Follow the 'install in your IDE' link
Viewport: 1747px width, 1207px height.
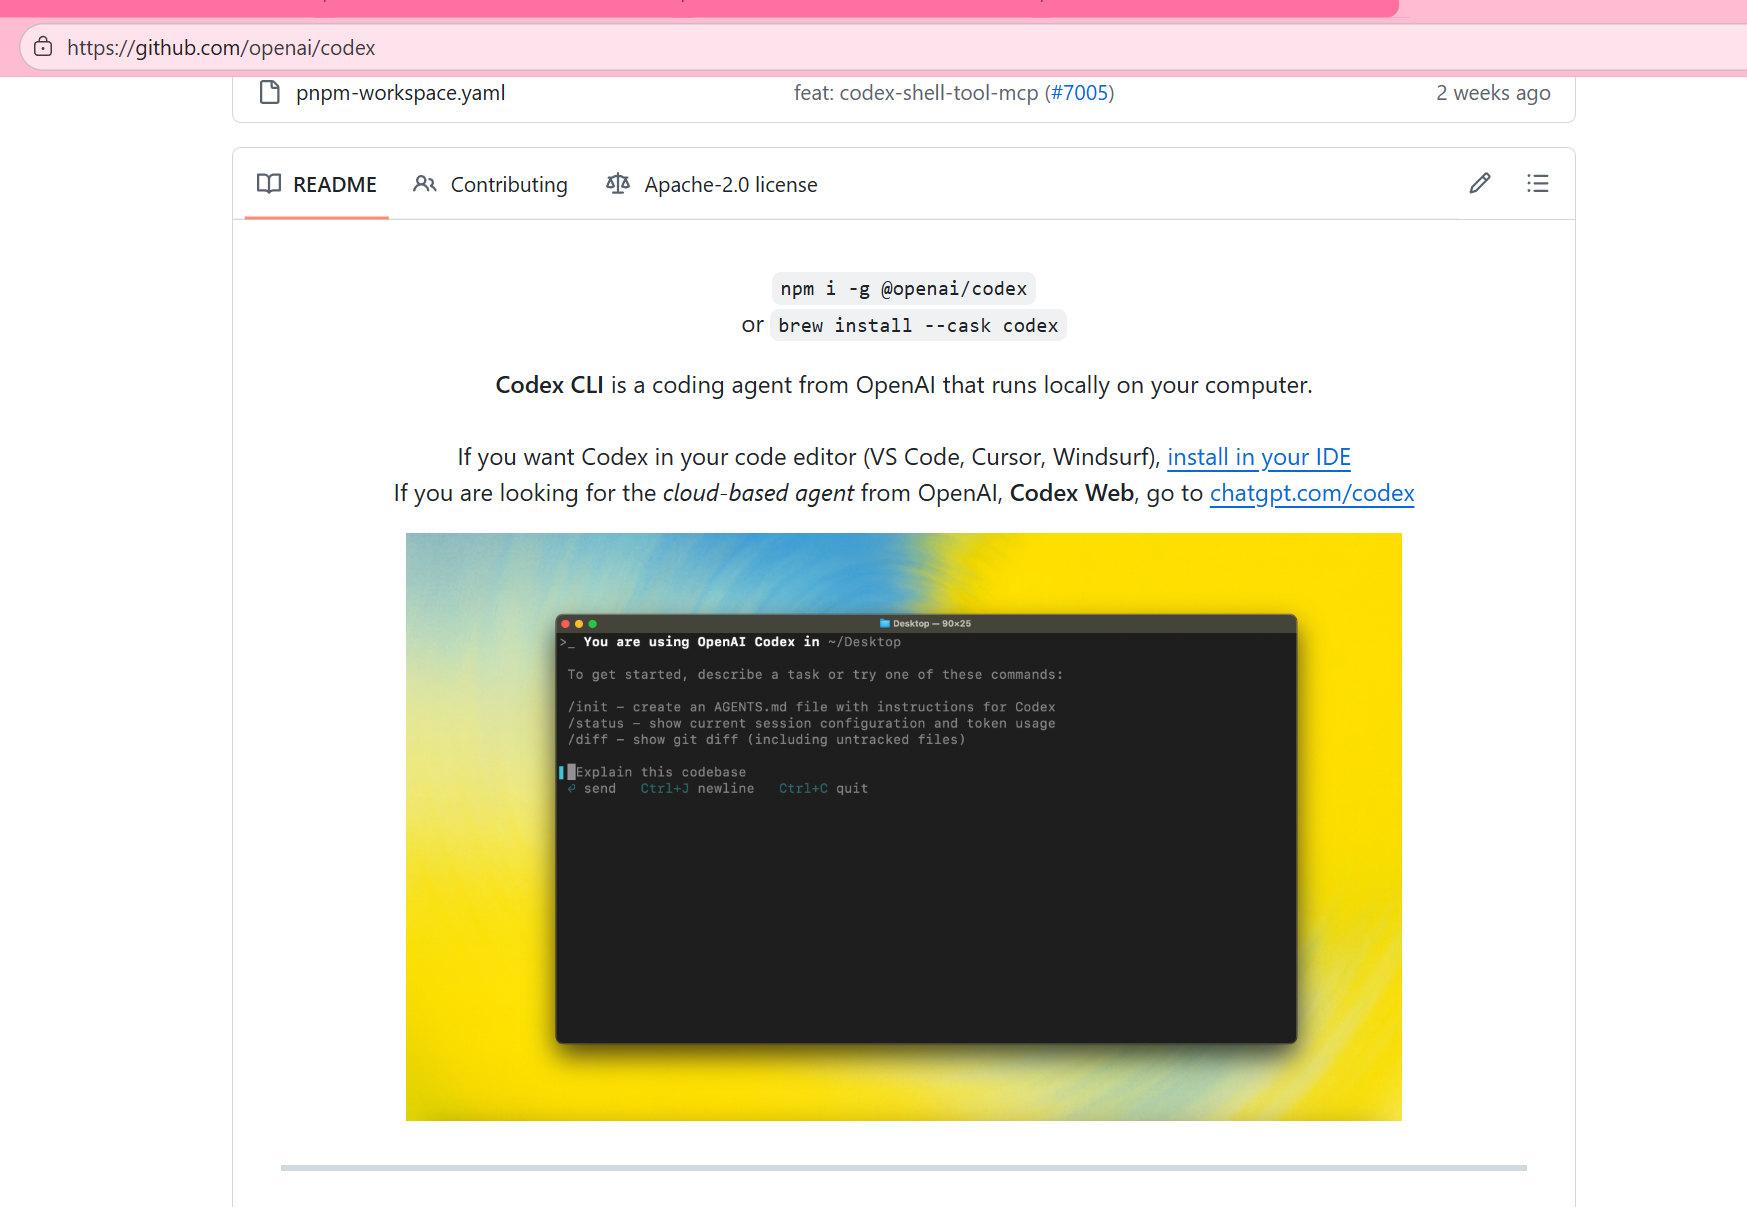click(x=1259, y=457)
